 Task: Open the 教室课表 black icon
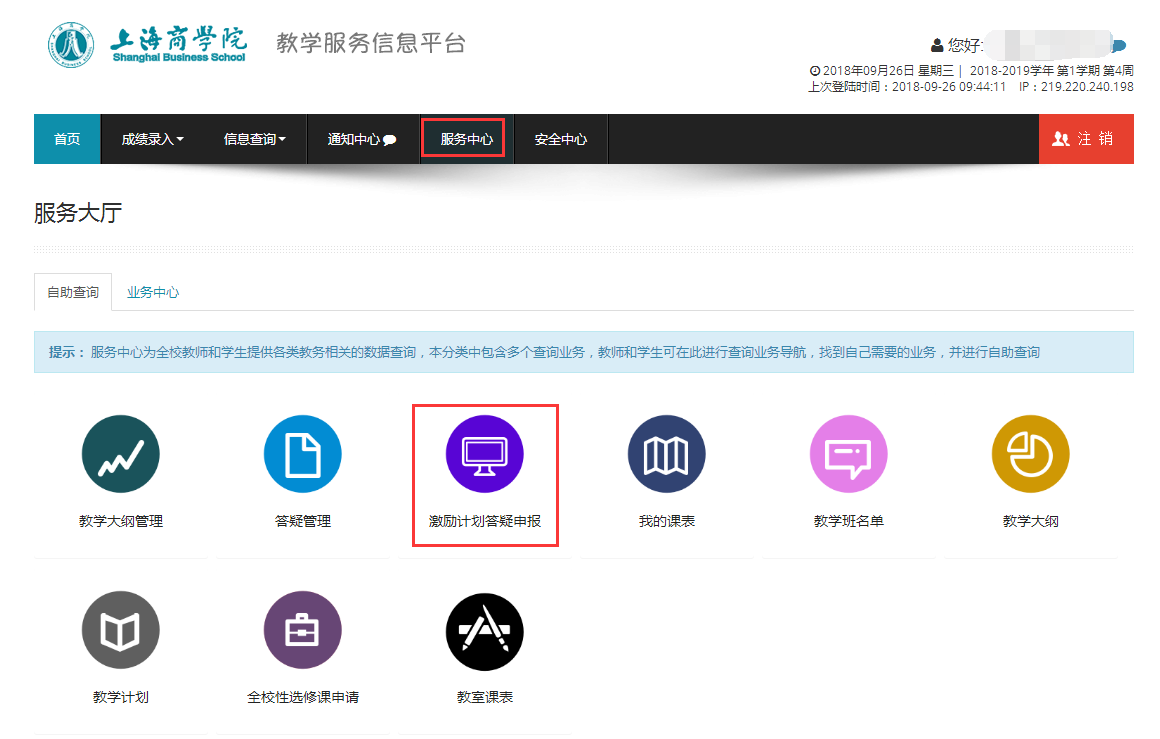pos(484,631)
